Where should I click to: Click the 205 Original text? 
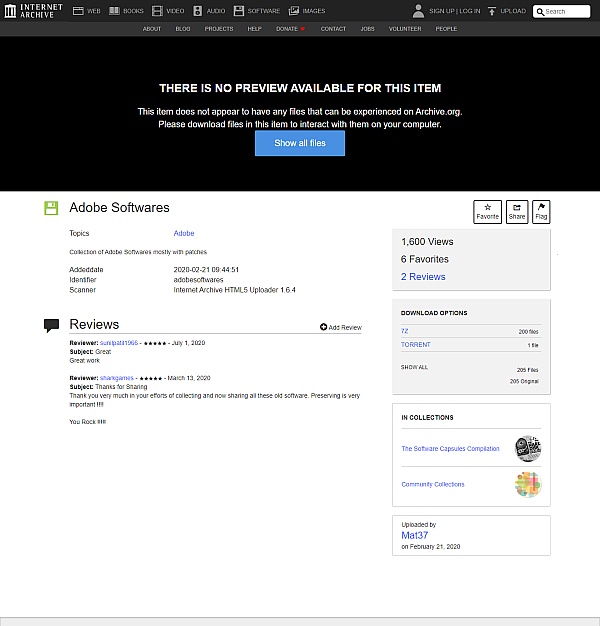524,381
